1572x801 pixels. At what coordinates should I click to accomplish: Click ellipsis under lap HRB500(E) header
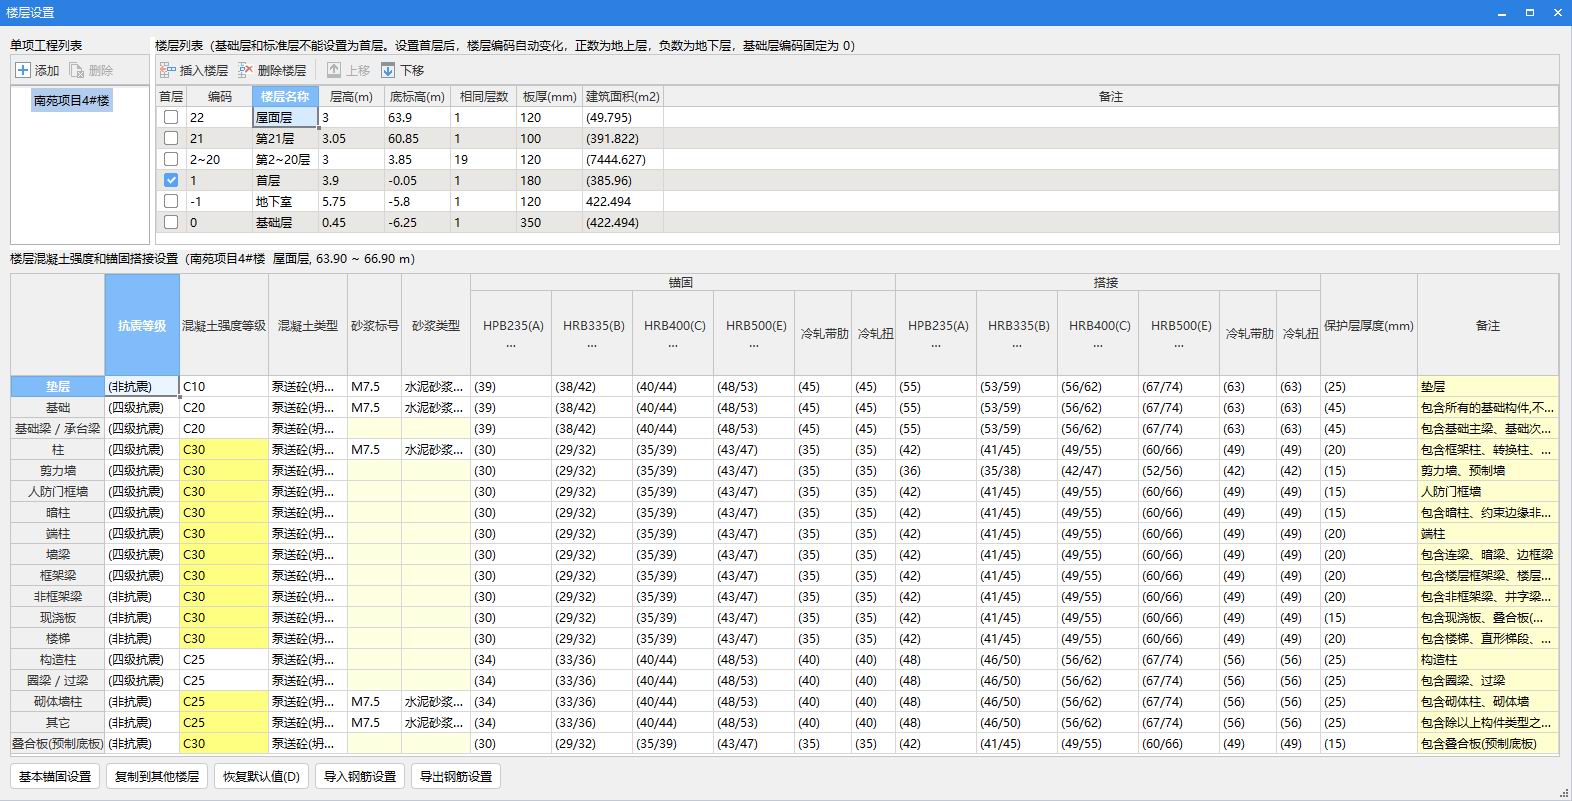click(1179, 345)
